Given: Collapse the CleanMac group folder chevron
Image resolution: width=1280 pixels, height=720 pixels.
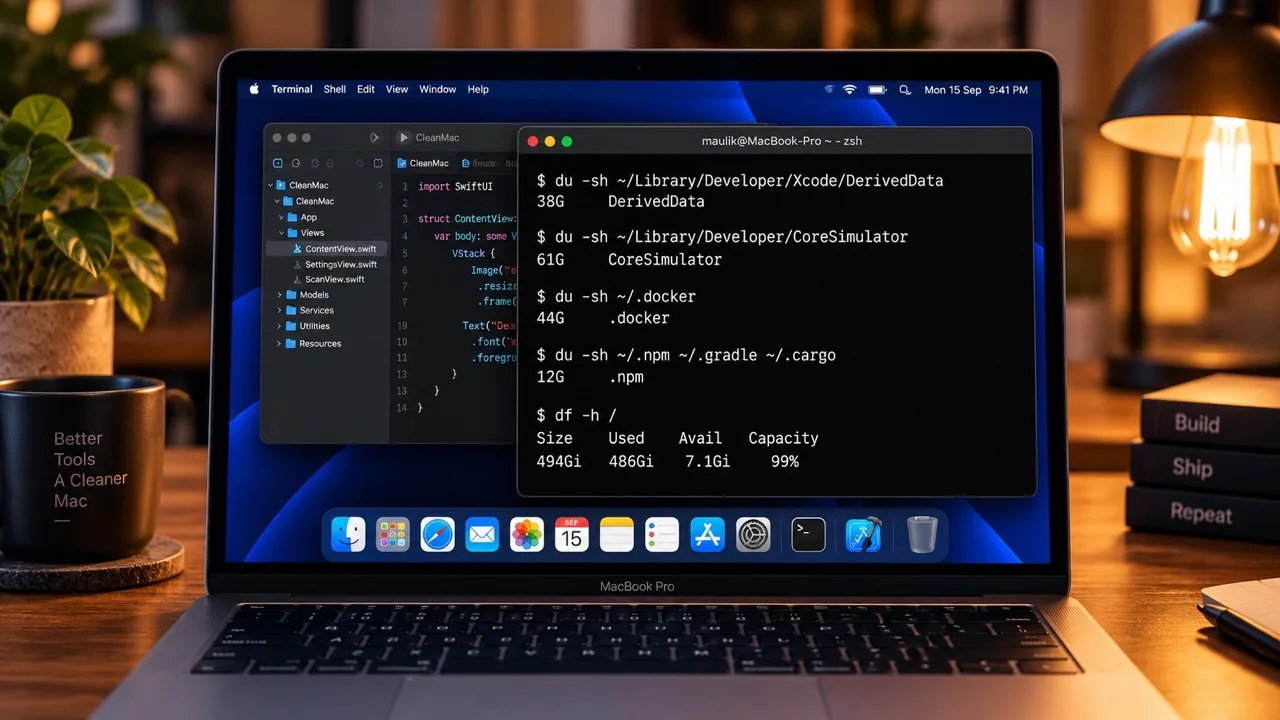Looking at the screenshot, I should 277,201.
